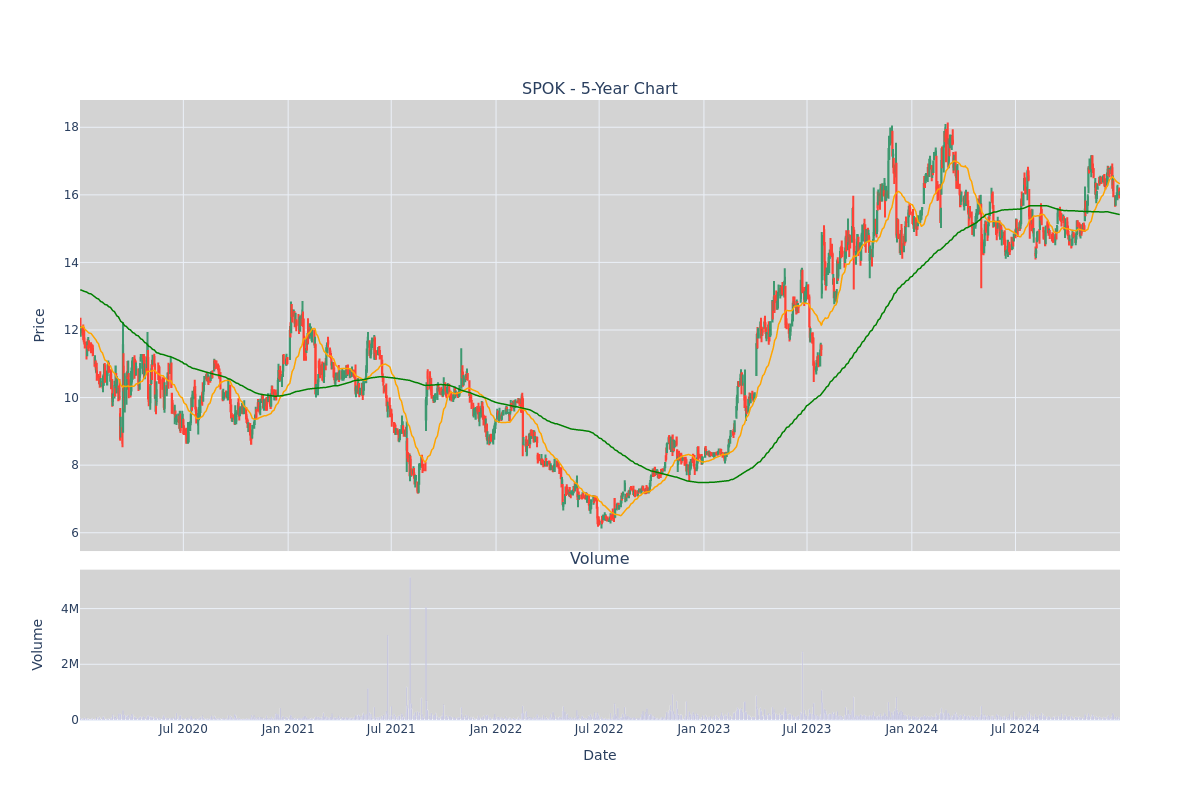Select the "Jan 2021" date tick

(288, 729)
